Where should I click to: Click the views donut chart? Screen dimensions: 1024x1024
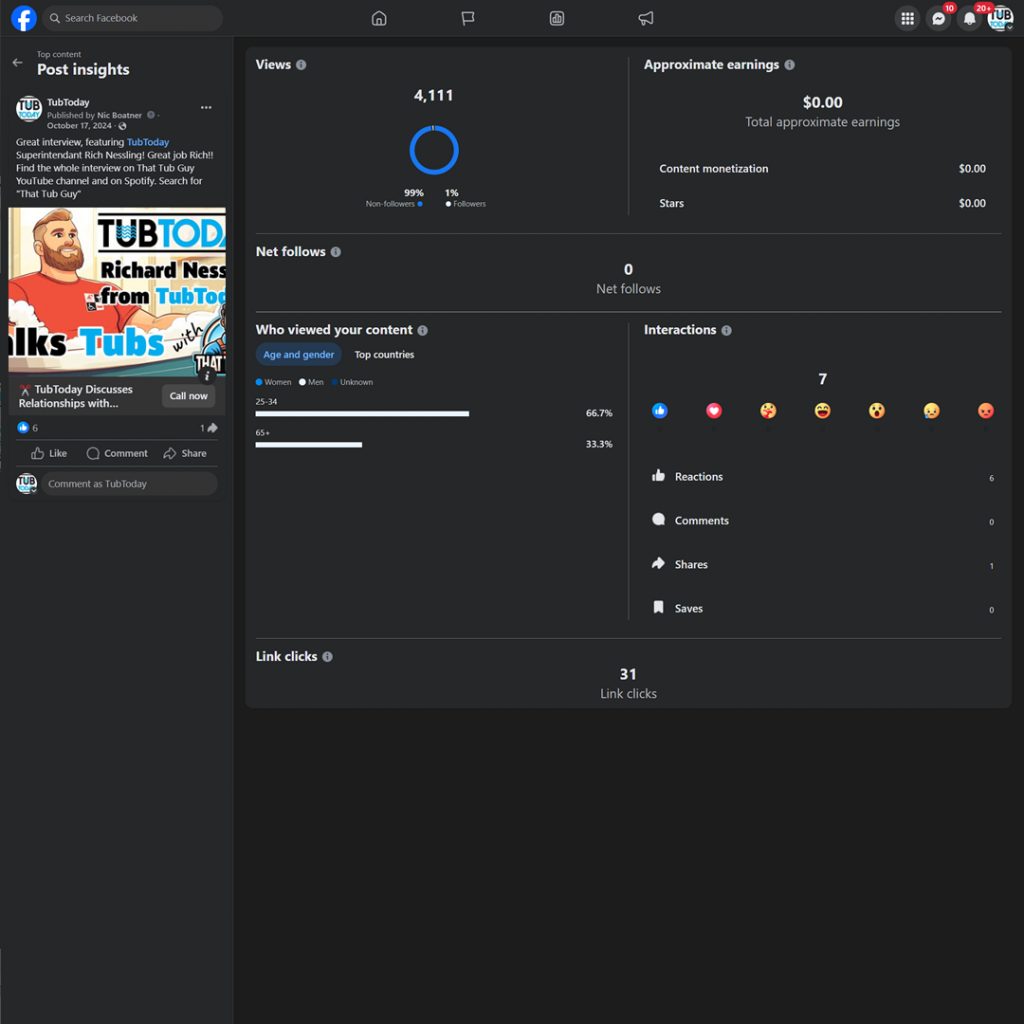(x=434, y=150)
